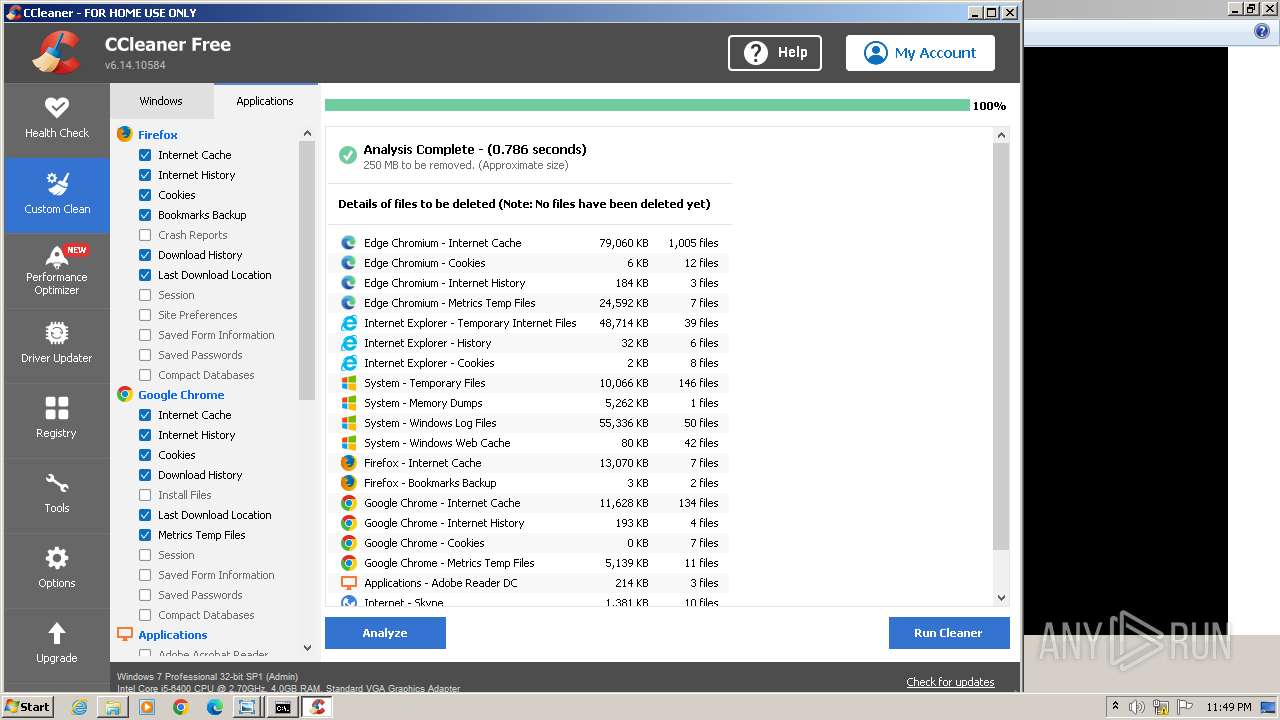Click the category list scroll up arrow
Screen dimensions: 1280x720
[307, 133]
